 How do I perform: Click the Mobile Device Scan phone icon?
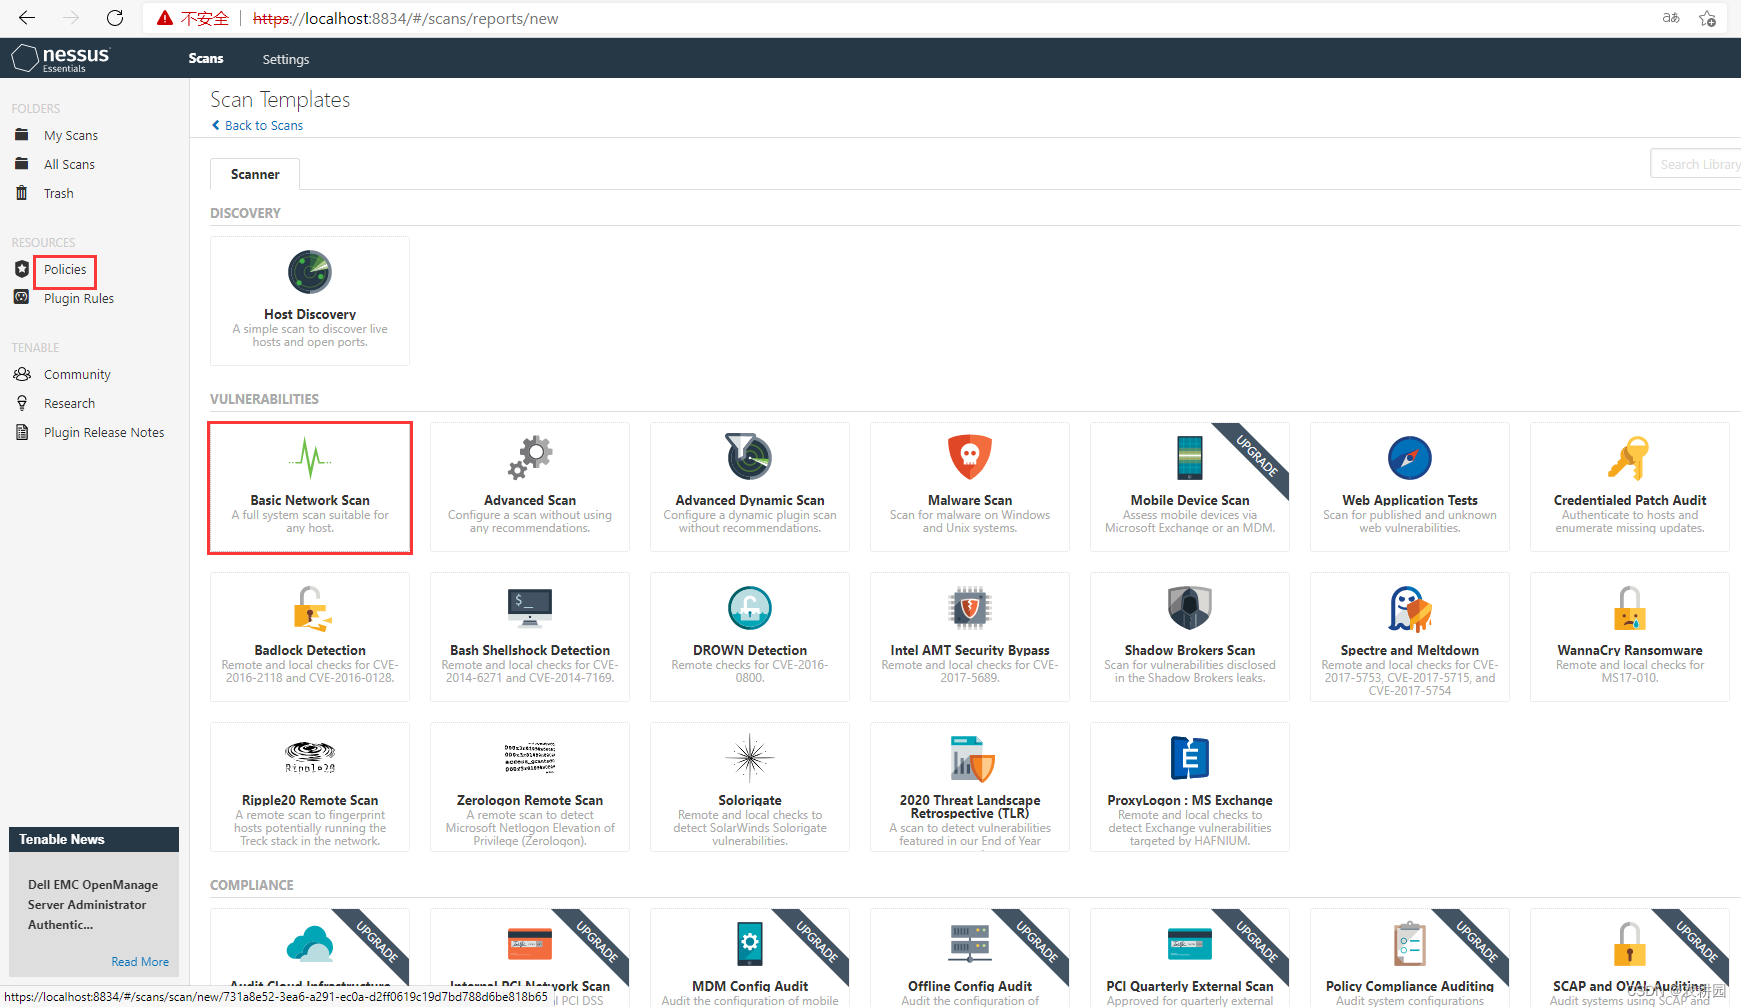[x=1190, y=458]
